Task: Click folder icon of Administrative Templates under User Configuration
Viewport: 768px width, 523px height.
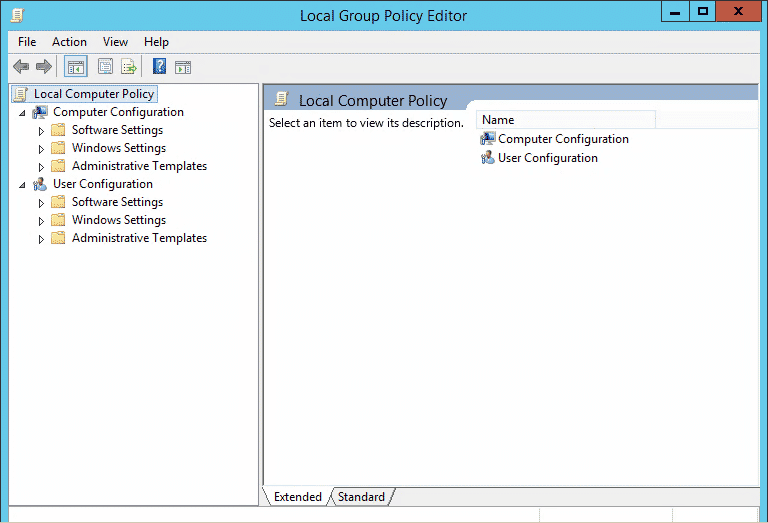Action: (58, 238)
